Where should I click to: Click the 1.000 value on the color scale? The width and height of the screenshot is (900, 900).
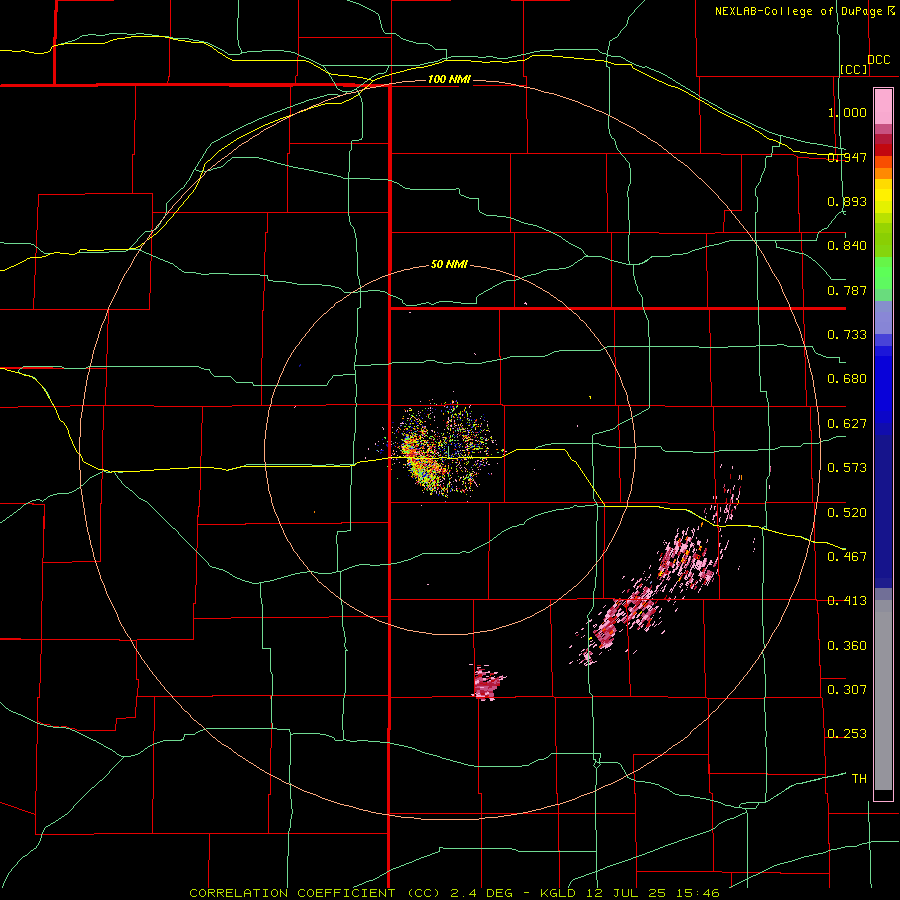tap(847, 112)
